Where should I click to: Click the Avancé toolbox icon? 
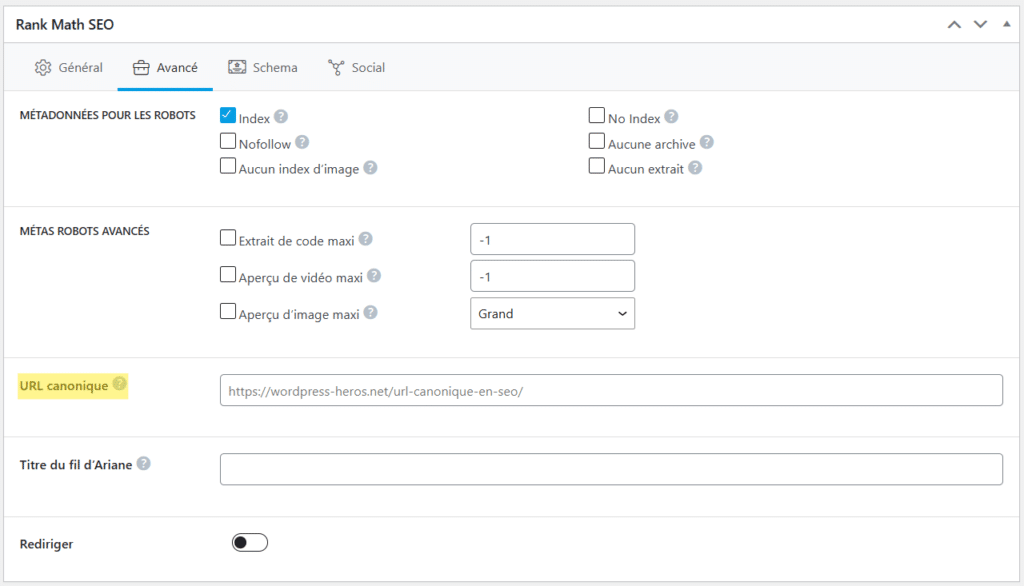pos(141,67)
